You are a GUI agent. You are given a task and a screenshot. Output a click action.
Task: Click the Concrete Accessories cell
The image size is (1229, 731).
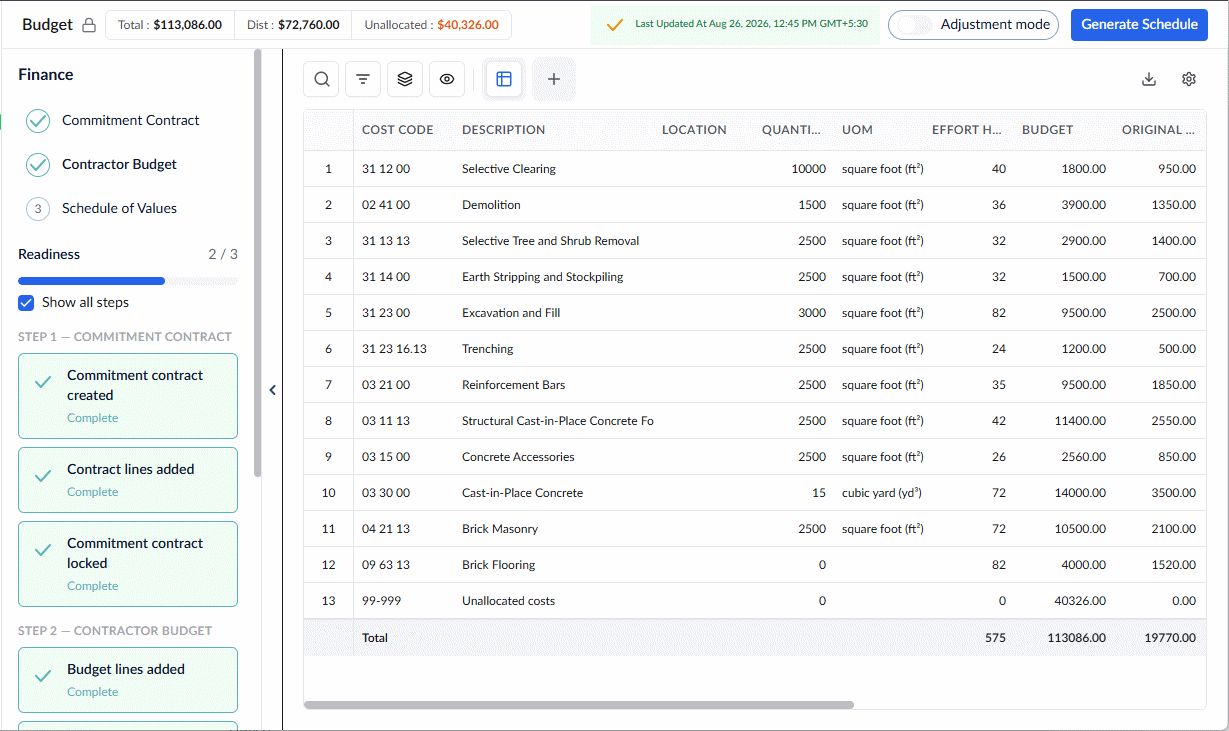(518, 457)
